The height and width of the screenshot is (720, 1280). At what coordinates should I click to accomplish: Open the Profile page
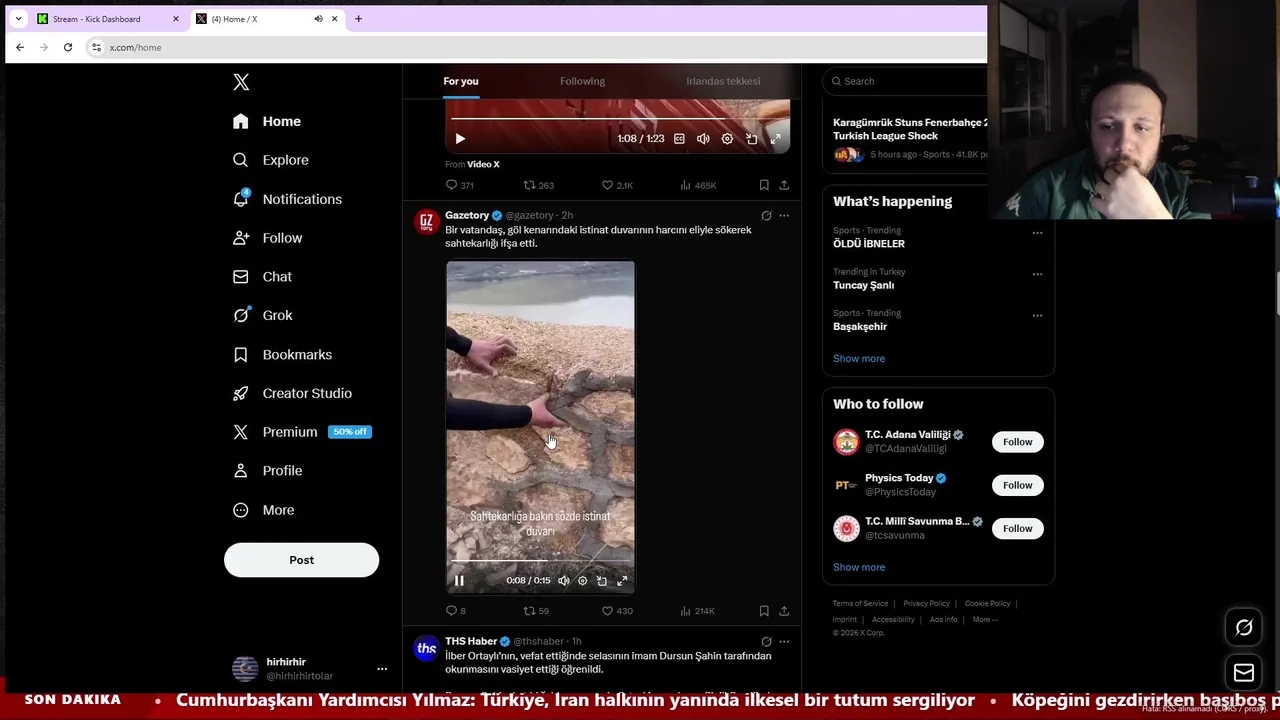tap(267, 471)
